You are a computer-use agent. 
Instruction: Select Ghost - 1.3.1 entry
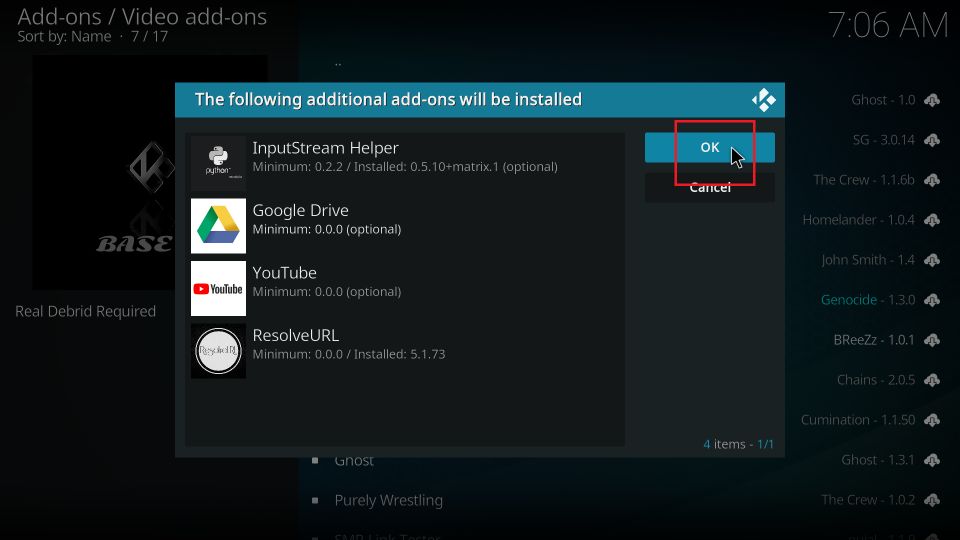877,460
